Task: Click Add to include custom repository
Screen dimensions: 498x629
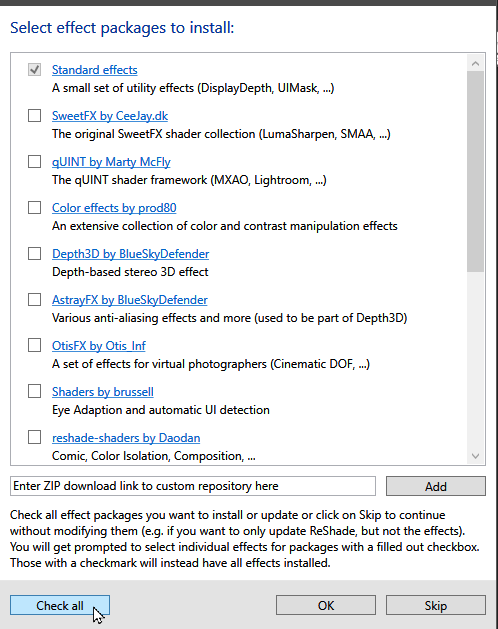Action: (x=436, y=486)
